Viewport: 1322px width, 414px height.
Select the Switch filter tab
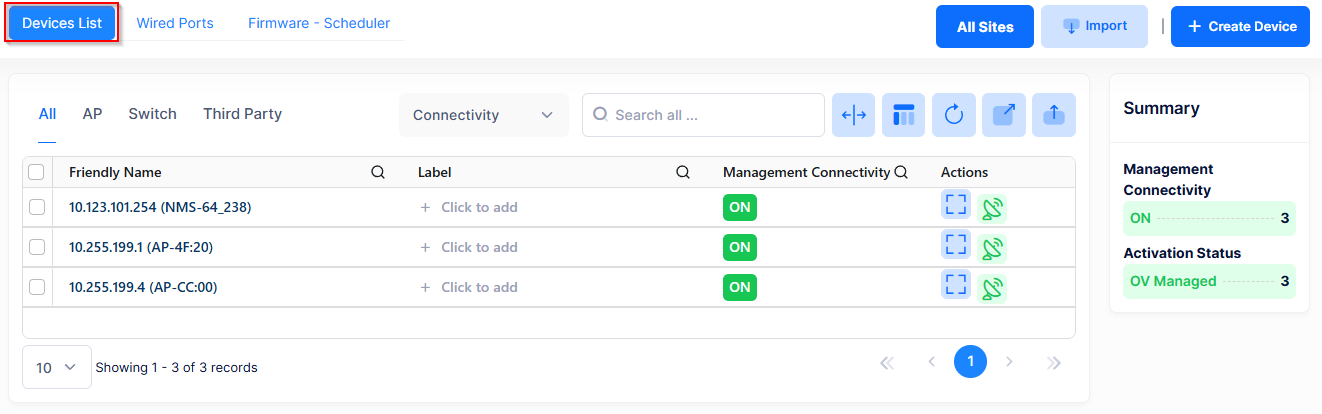[152, 114]
